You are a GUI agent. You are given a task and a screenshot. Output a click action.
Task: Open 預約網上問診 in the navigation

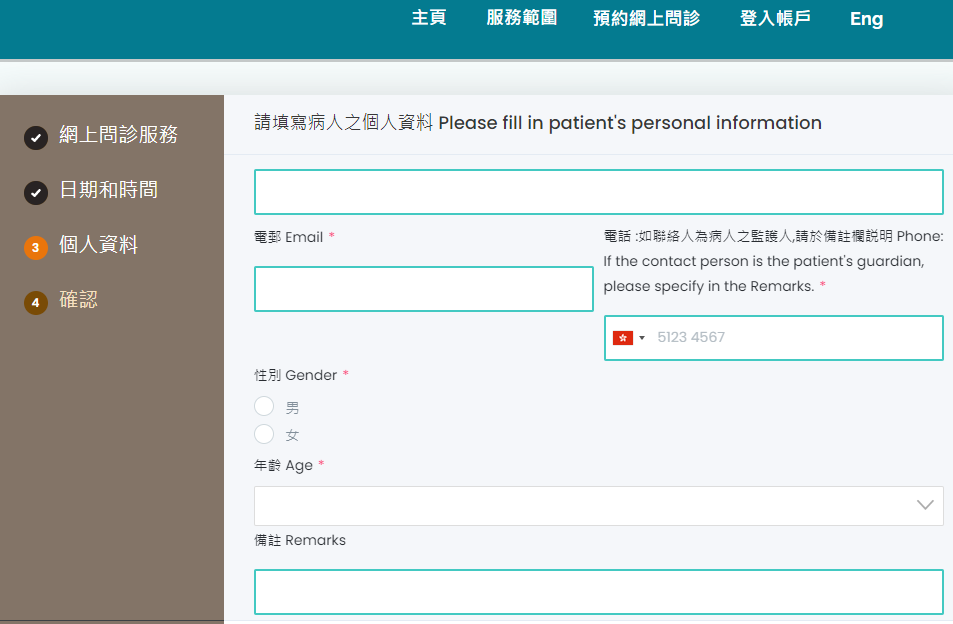(x=647, y=18)
